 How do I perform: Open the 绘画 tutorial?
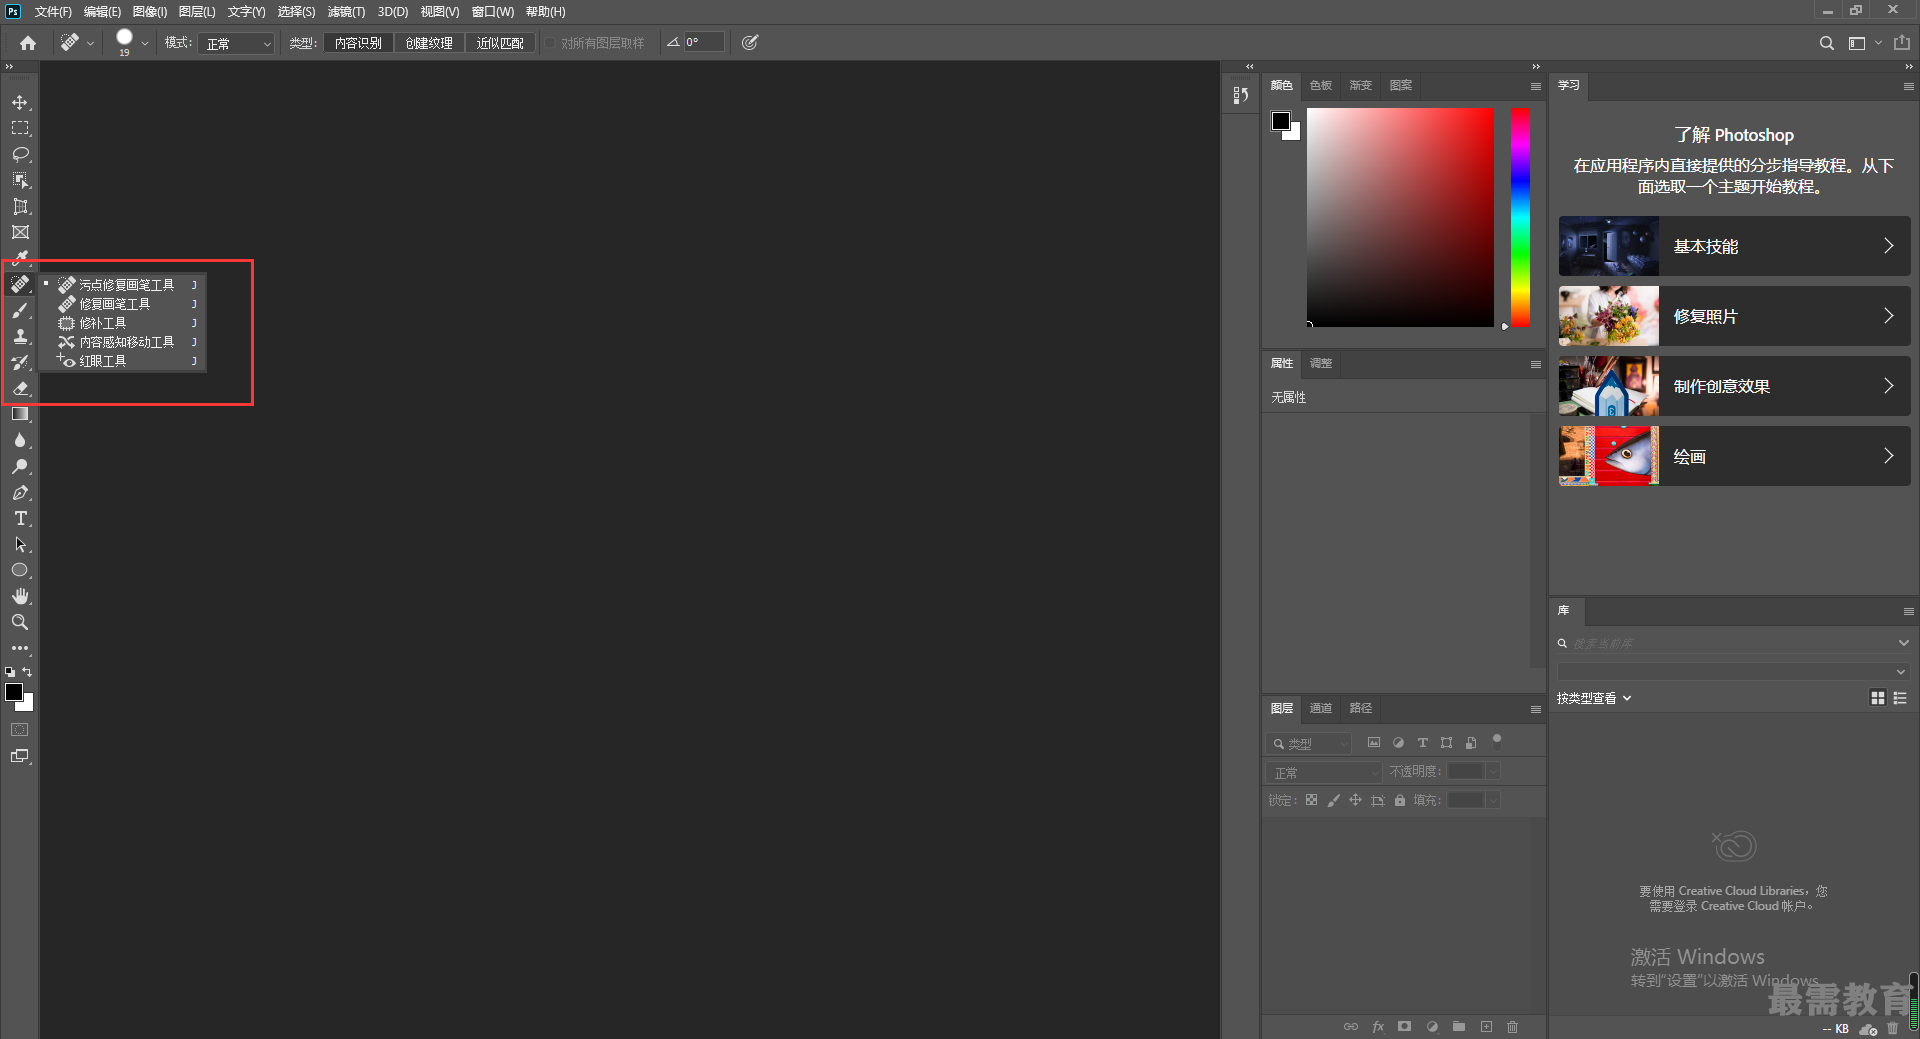pyautogui.click(x=1734, y=456)
